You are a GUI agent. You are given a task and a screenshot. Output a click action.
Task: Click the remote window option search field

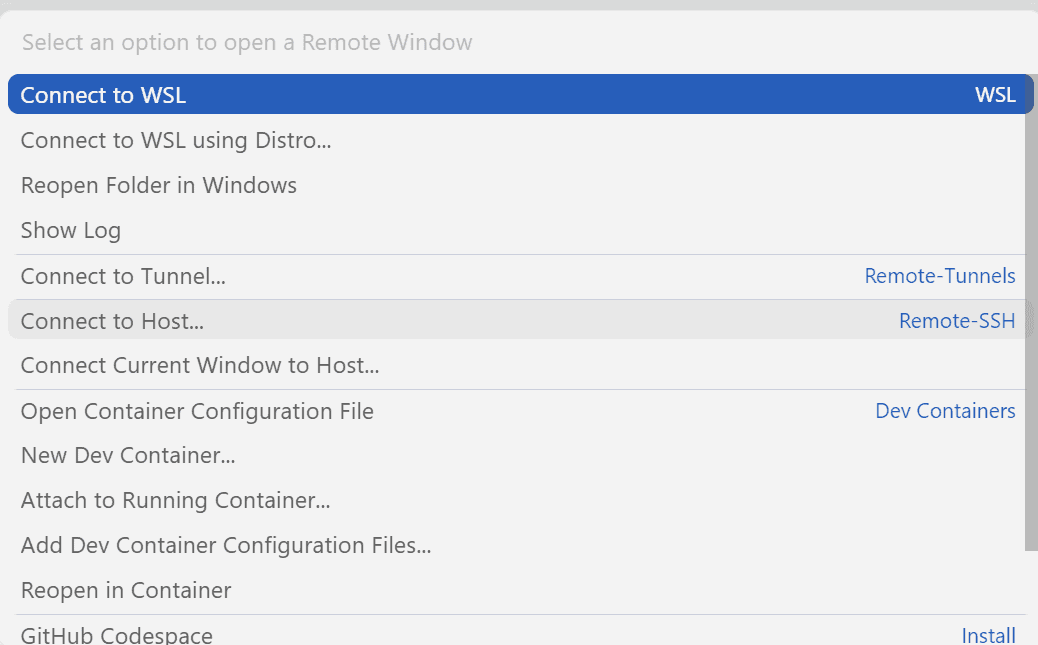[500, 42]
